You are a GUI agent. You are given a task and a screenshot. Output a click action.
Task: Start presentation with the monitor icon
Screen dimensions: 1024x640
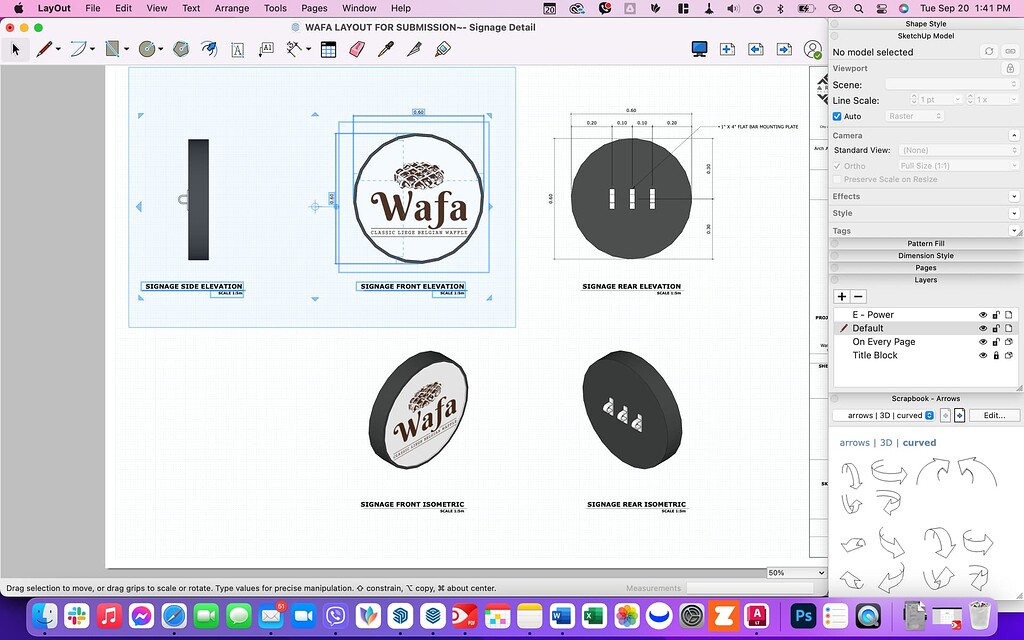tap(700, 49)
